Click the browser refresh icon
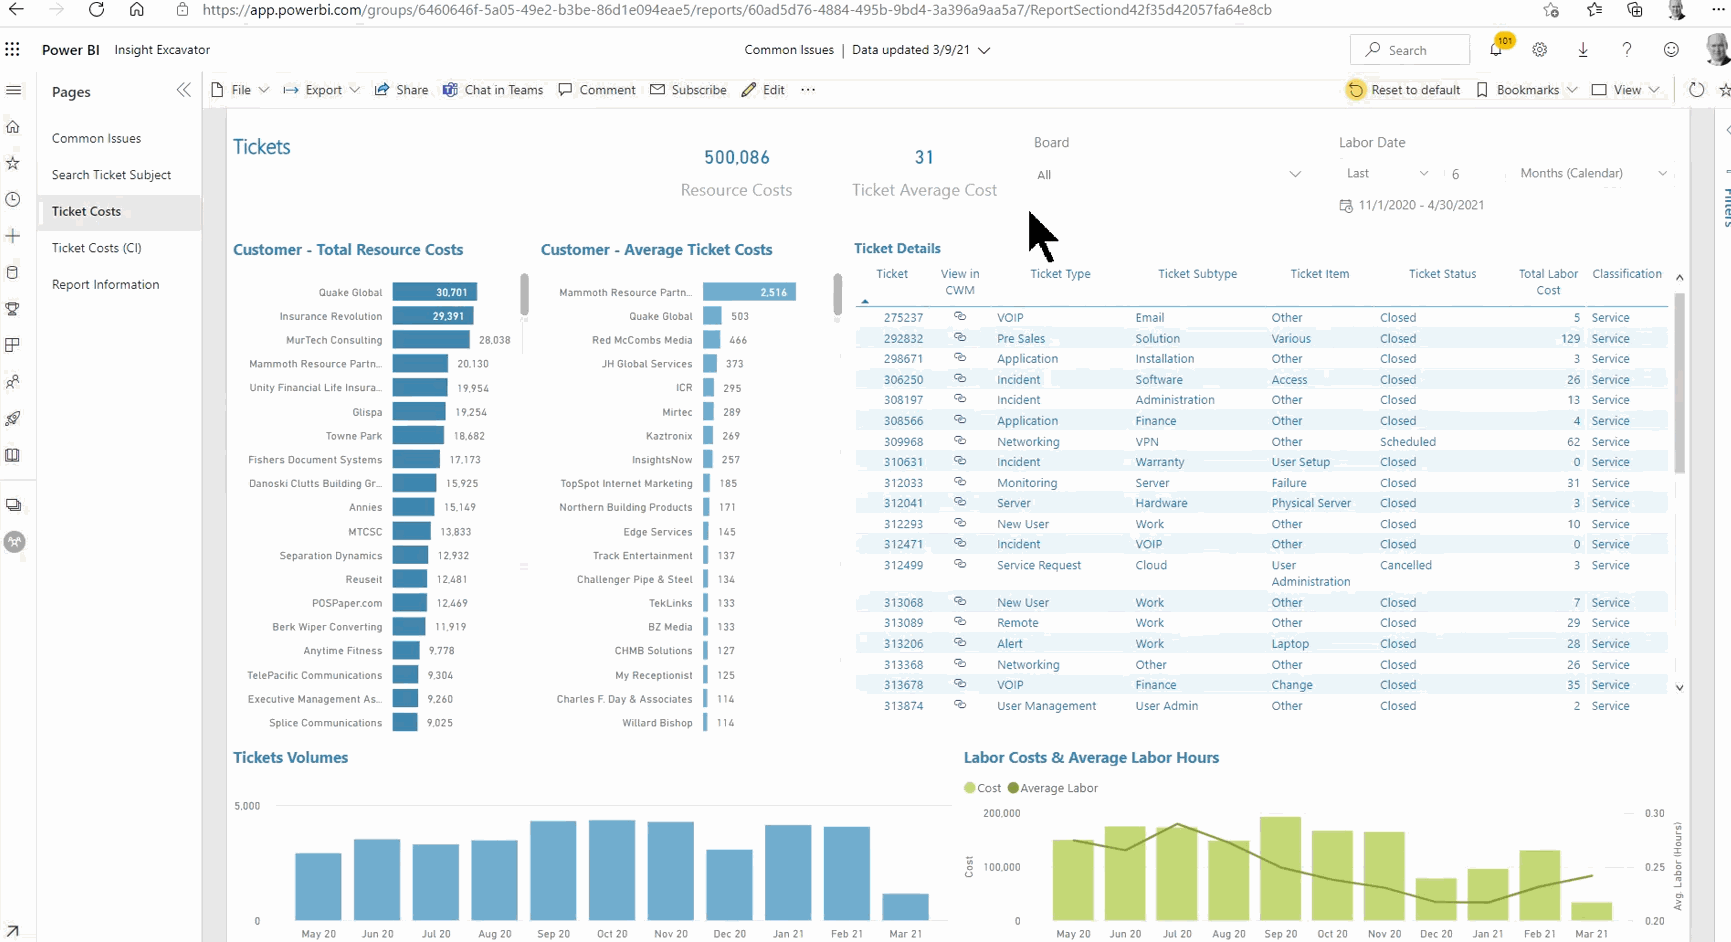1731x942 pixels. coord(96,10)
